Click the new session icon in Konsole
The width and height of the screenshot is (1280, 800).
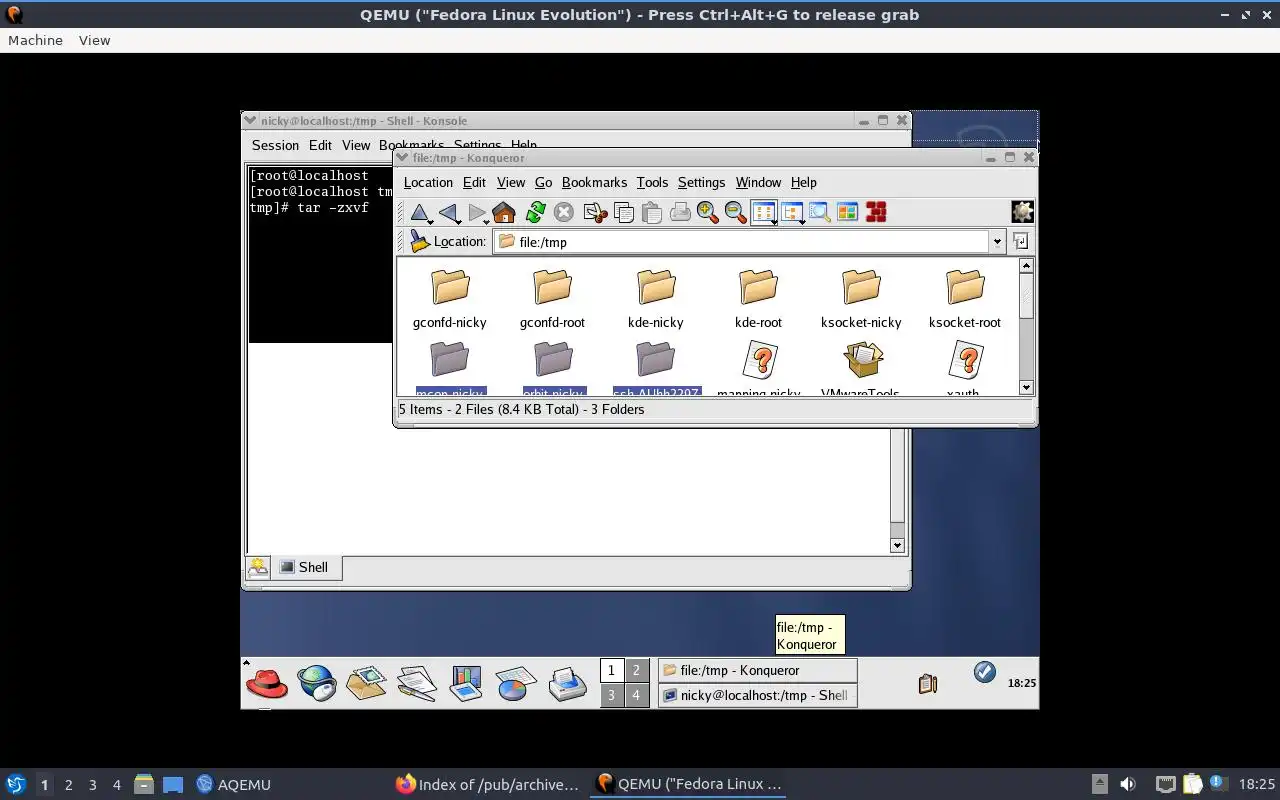(258, 567)
